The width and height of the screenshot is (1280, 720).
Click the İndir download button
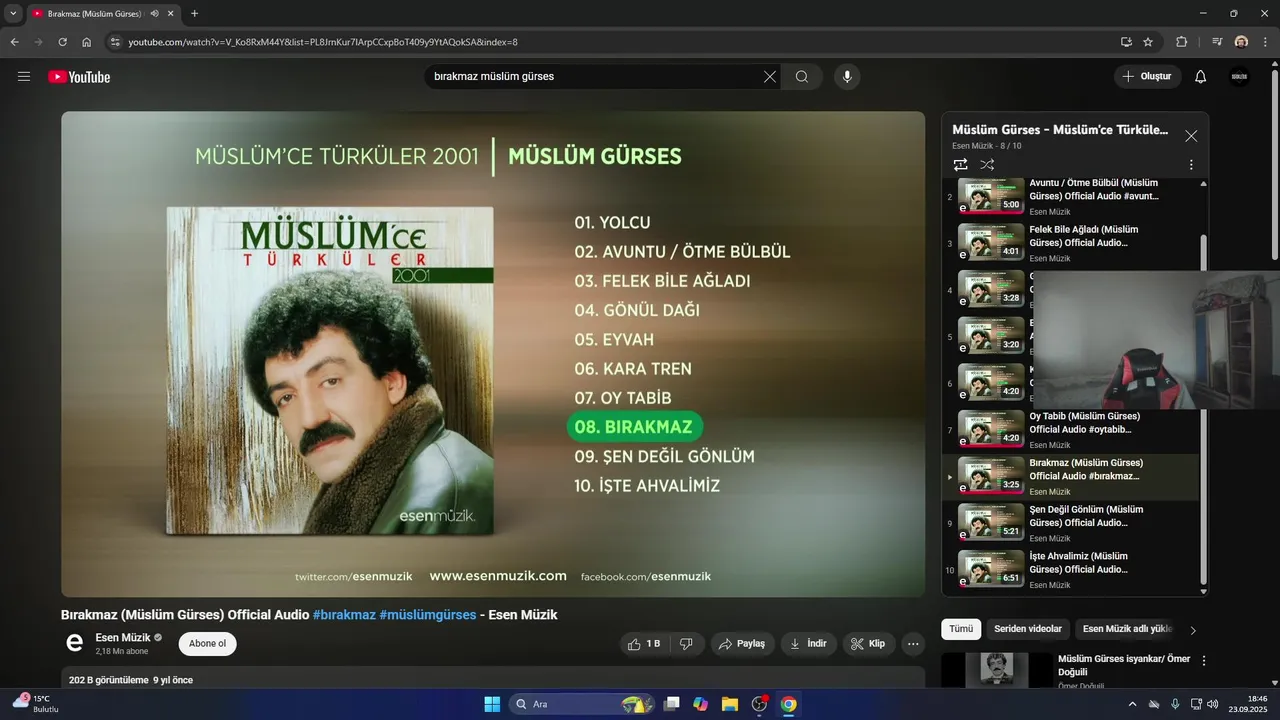[808, 644]
